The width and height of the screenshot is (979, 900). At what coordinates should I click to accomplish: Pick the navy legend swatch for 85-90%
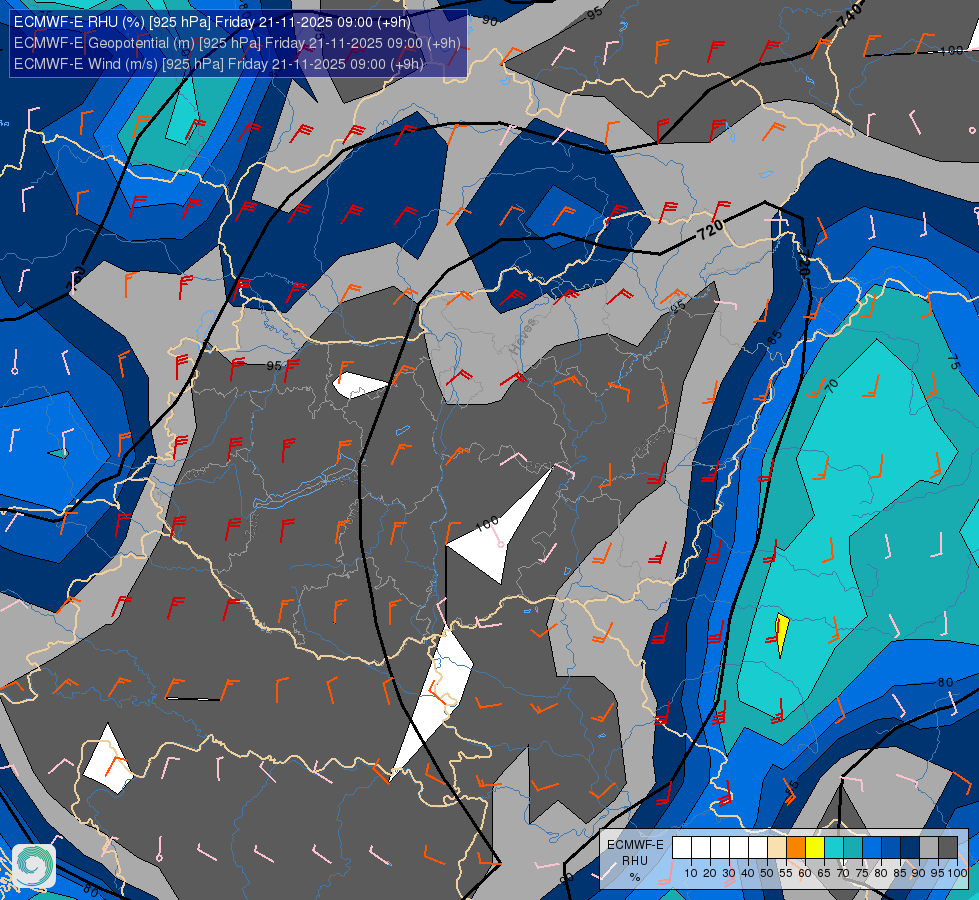point(910,848)
